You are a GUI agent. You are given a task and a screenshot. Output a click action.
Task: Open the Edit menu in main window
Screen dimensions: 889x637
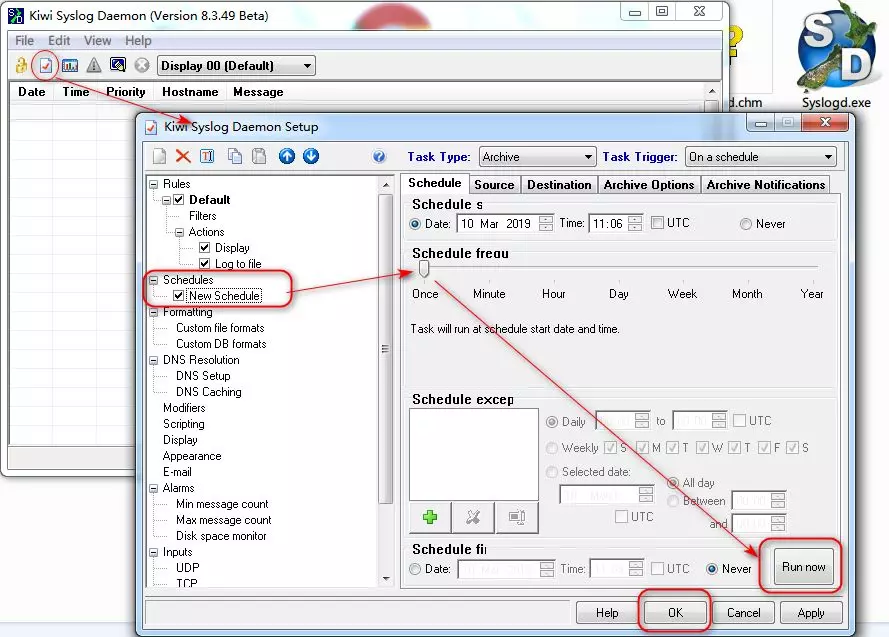coord(59,41)
